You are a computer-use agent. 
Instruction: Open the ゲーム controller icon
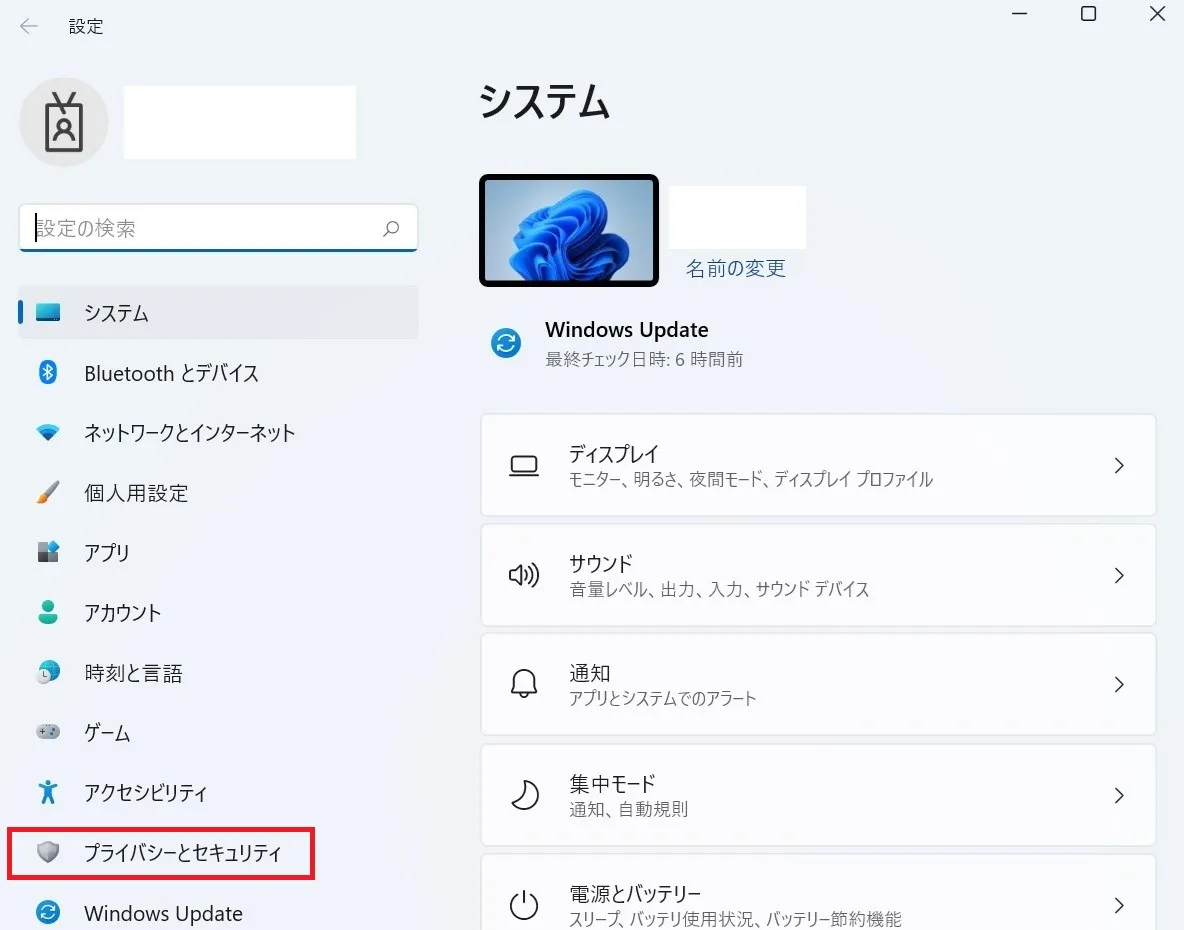[48, 733]
